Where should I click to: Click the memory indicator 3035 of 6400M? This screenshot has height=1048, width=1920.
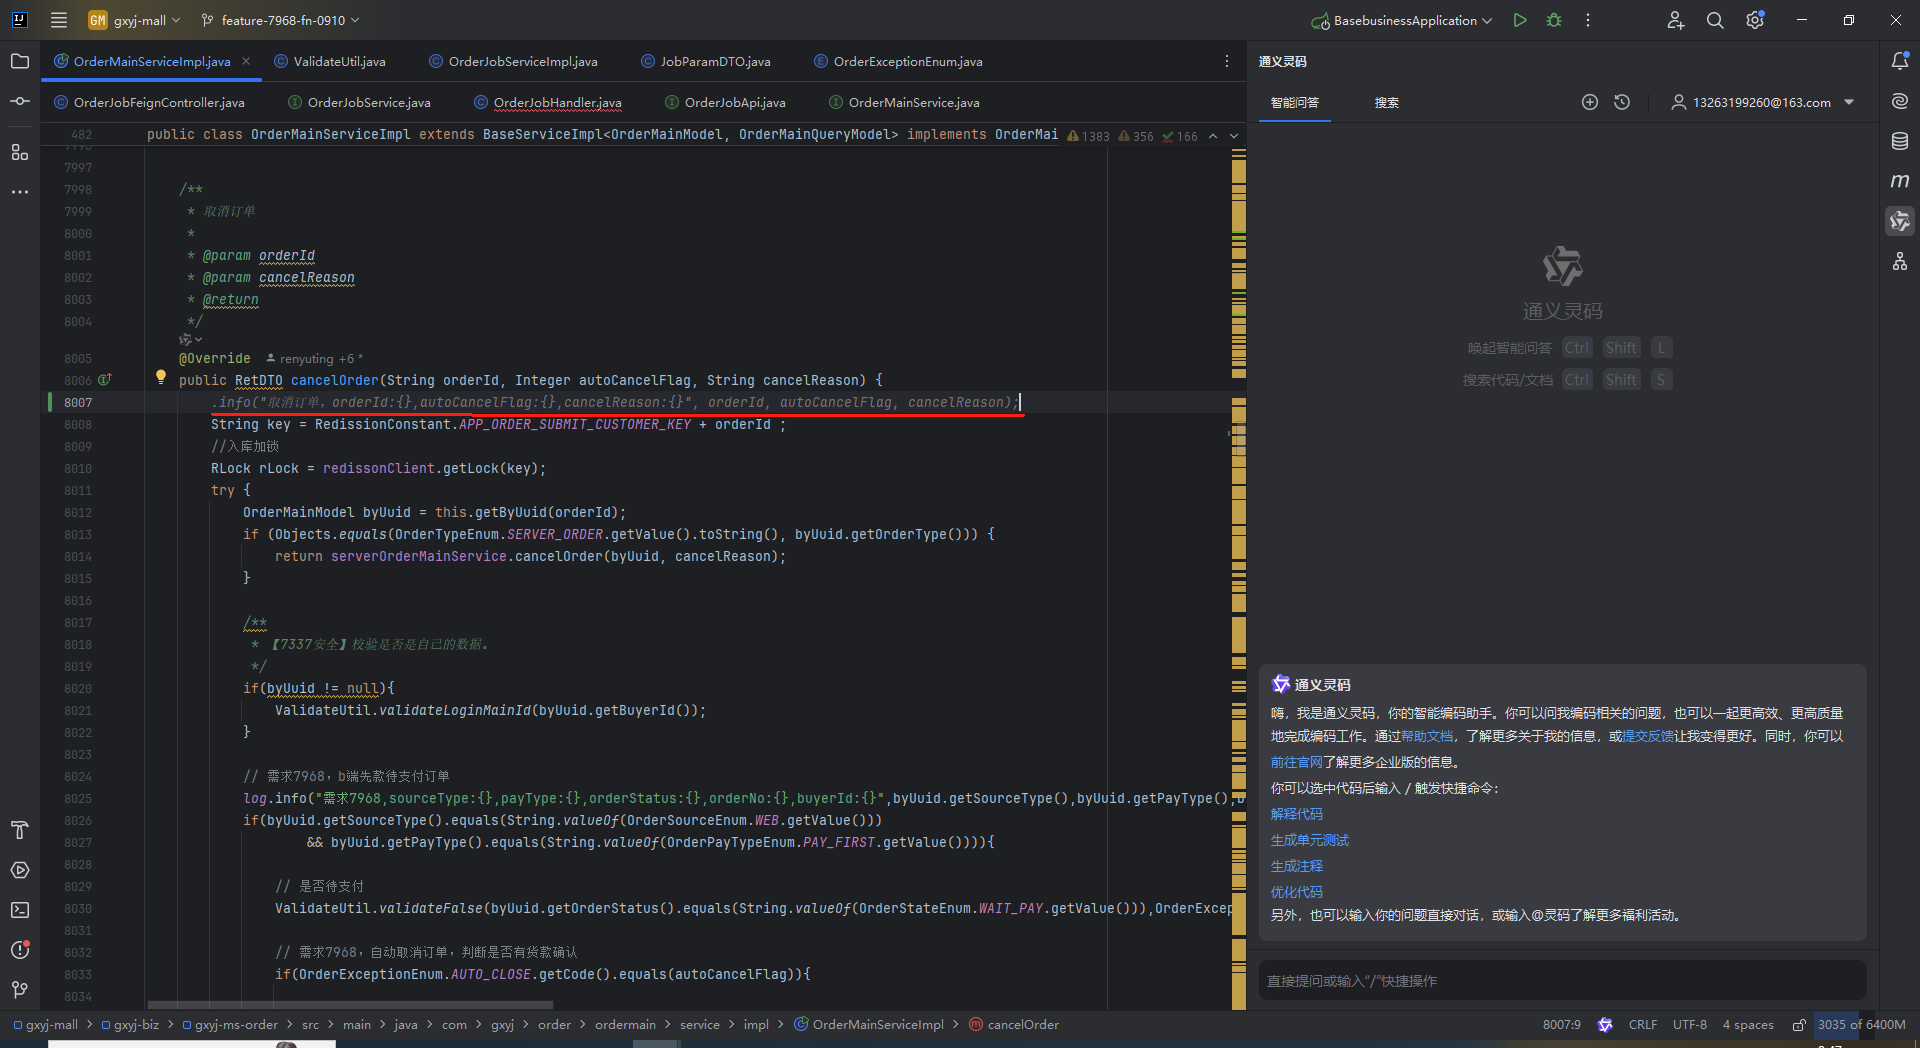(1862, 1025)
